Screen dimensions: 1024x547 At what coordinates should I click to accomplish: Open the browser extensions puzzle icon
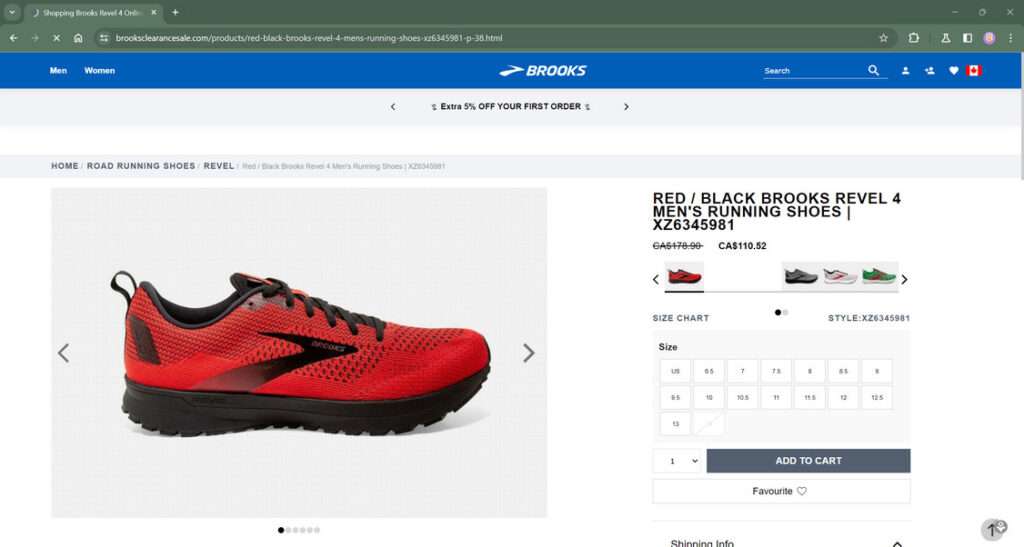(914, 38)
